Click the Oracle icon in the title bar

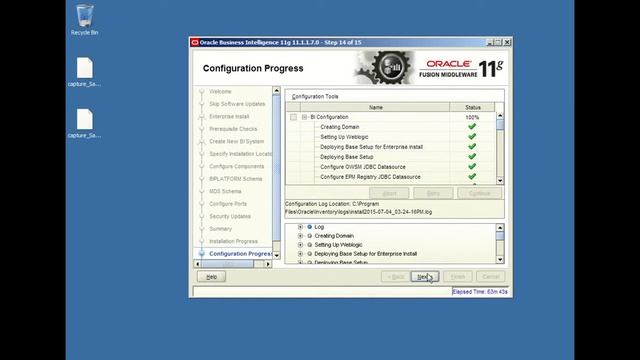195,42
